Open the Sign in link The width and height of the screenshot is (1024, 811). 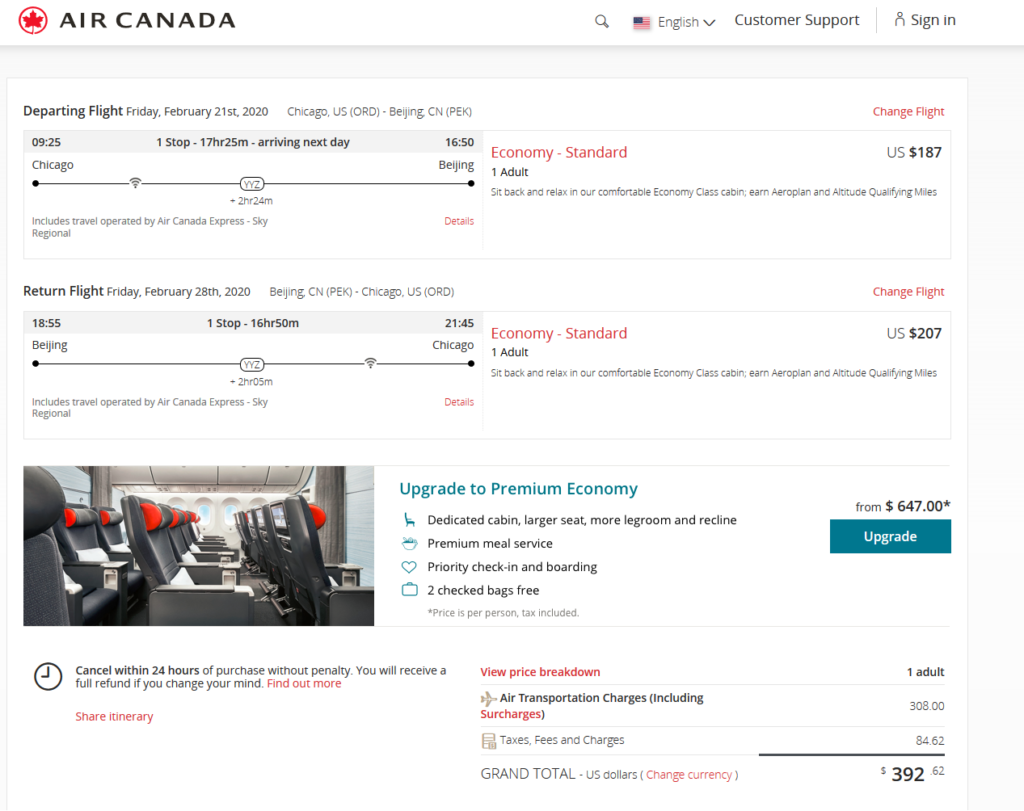(933, 20)
